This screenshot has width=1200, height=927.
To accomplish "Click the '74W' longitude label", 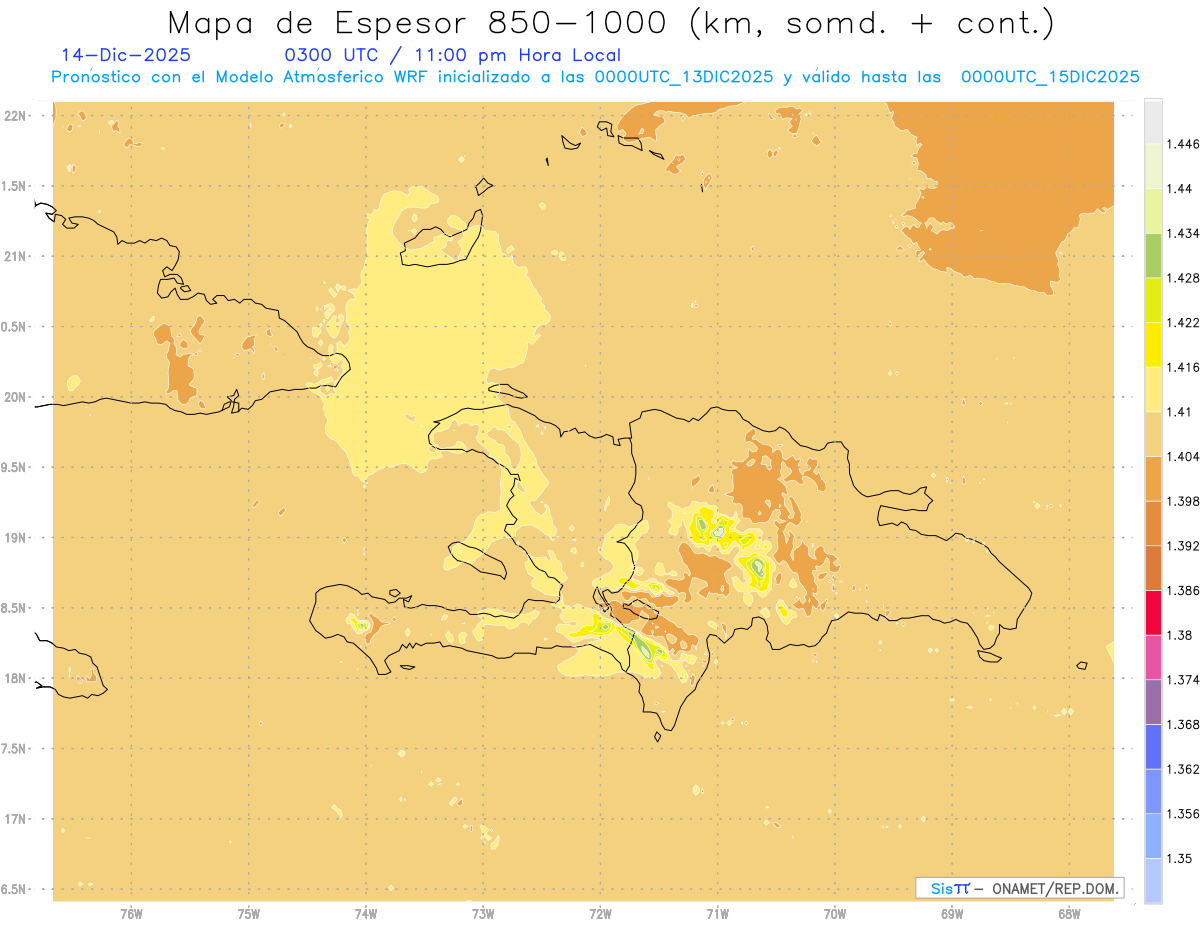I will [x=366, y=914].
